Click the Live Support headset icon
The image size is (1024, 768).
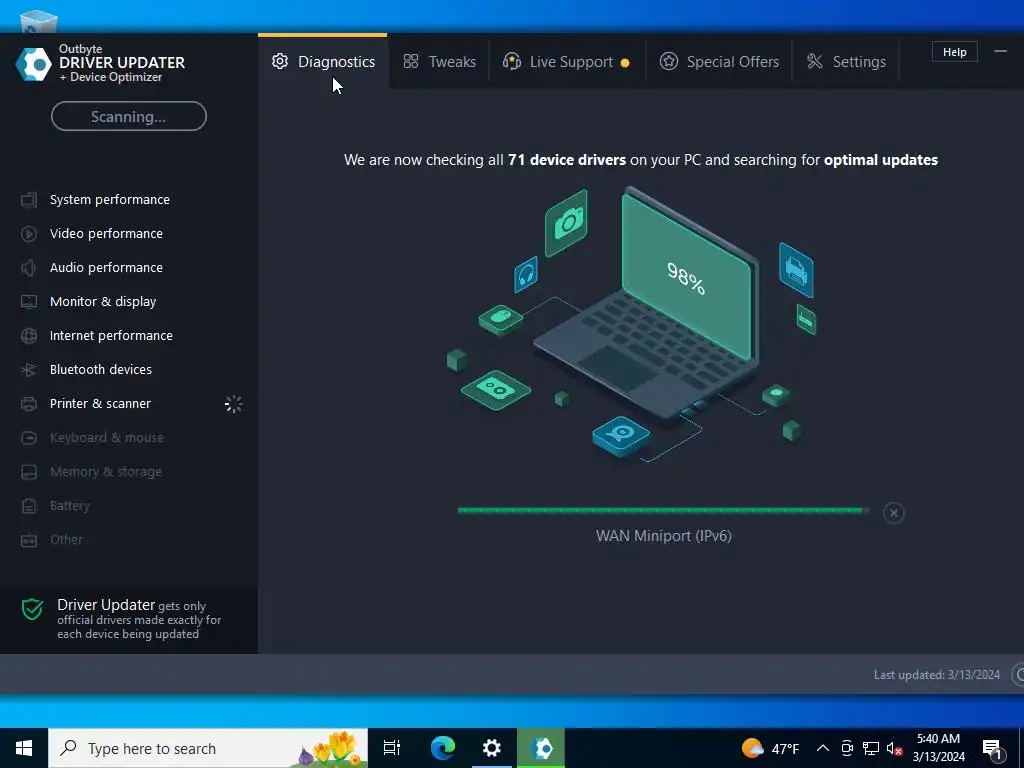511,61
